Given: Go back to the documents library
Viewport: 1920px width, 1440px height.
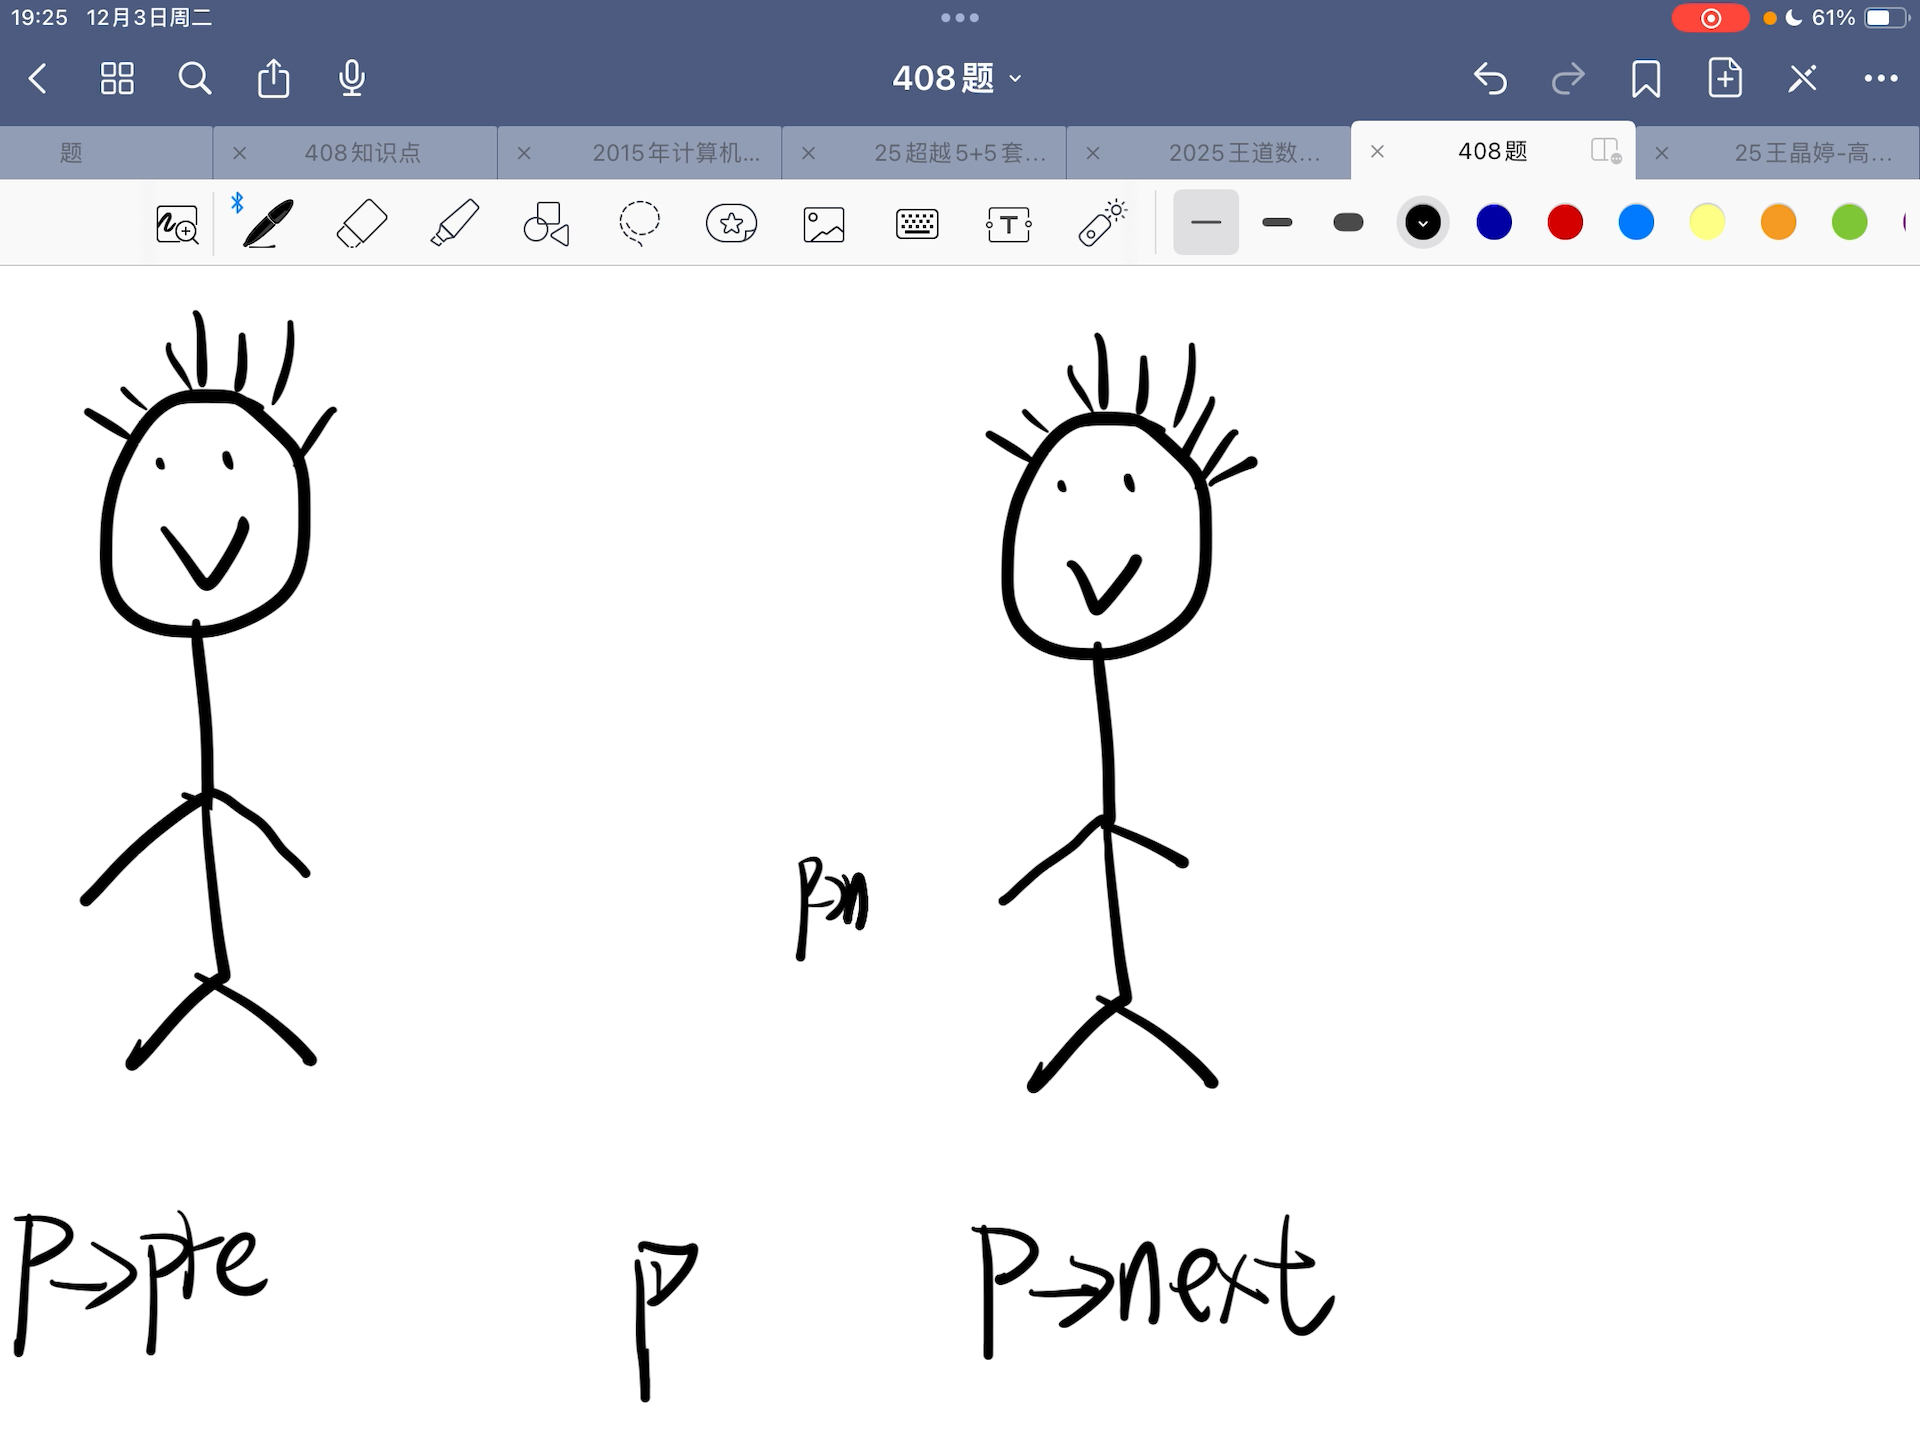Looking at the screenshot, I should point(38,78).
